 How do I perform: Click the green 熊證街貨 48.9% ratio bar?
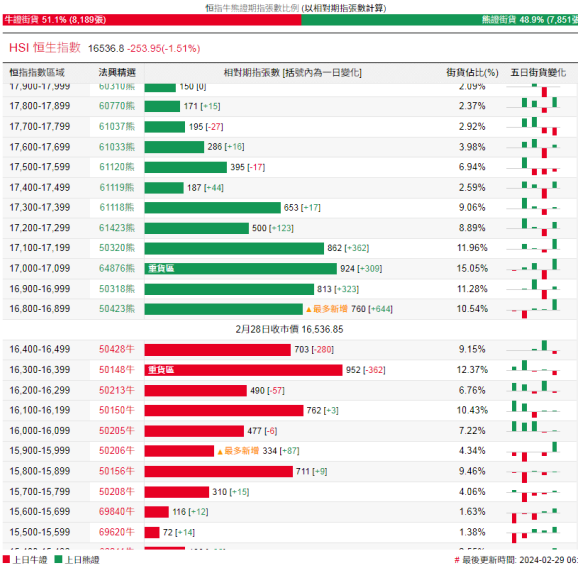(439, 20)
